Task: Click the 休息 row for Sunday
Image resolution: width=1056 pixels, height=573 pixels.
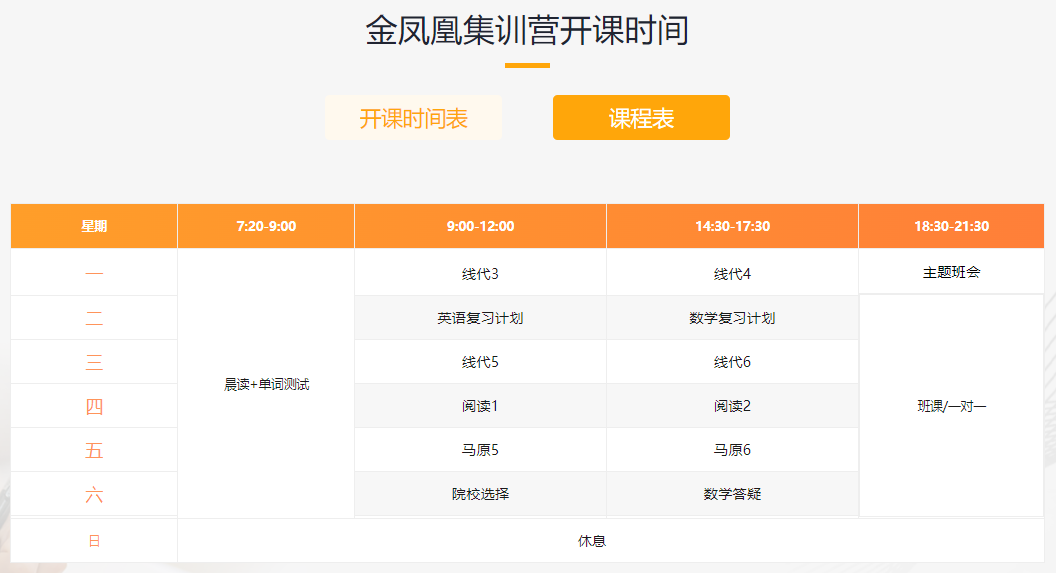Action: click(x=591, y=541)
